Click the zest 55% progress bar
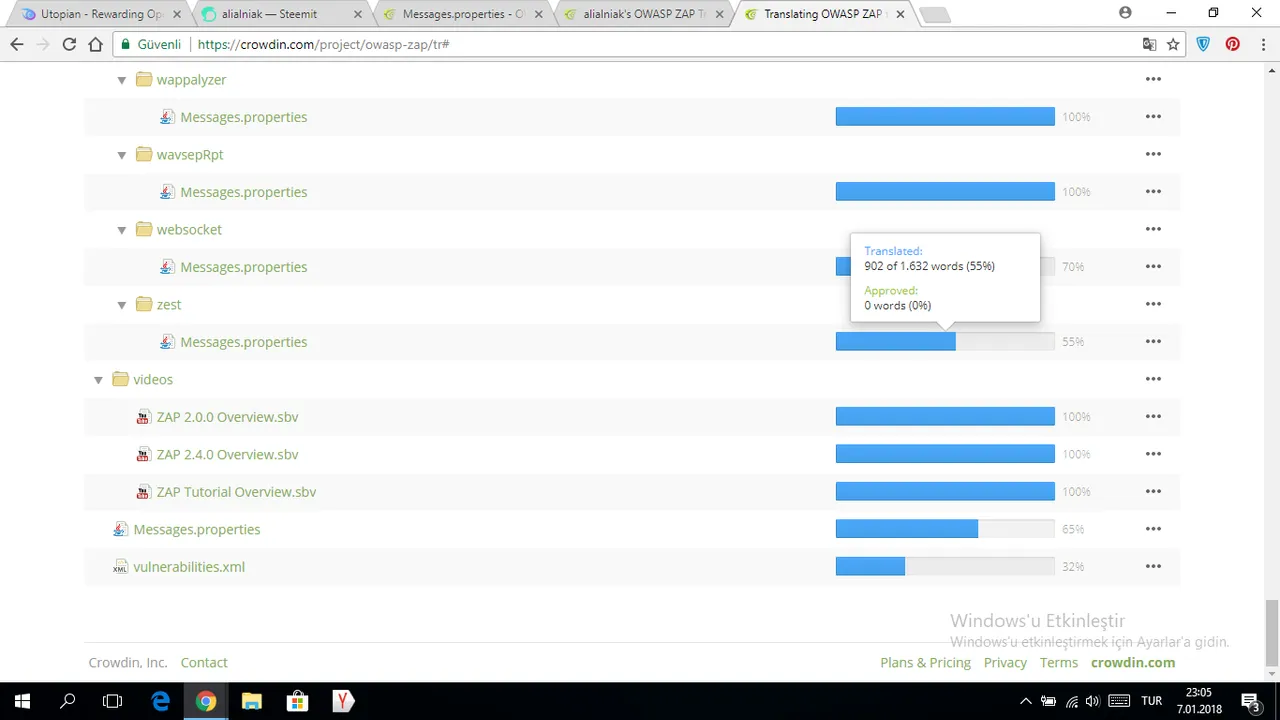The height and width of the screenshot is (720, 1280). point(945,342)
